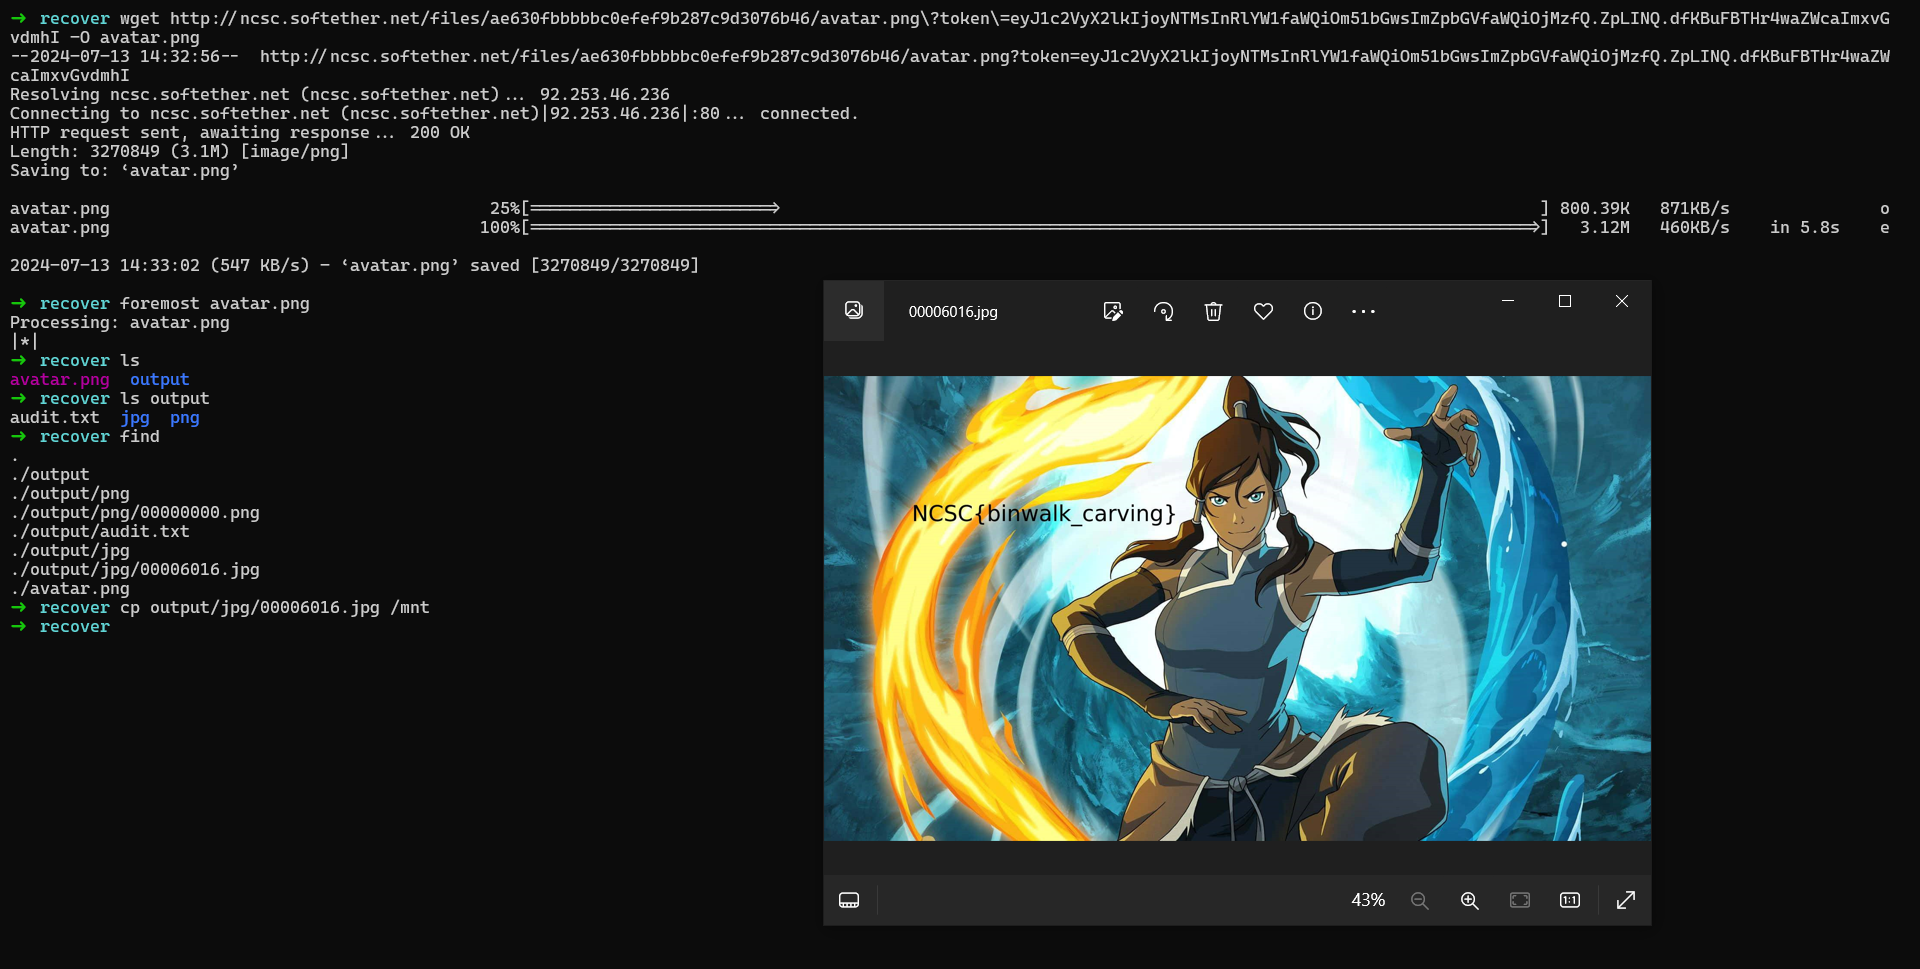Screen dimensions: 1920x969
Task: Maximize the Photos viewer window
Action: 1565,301
